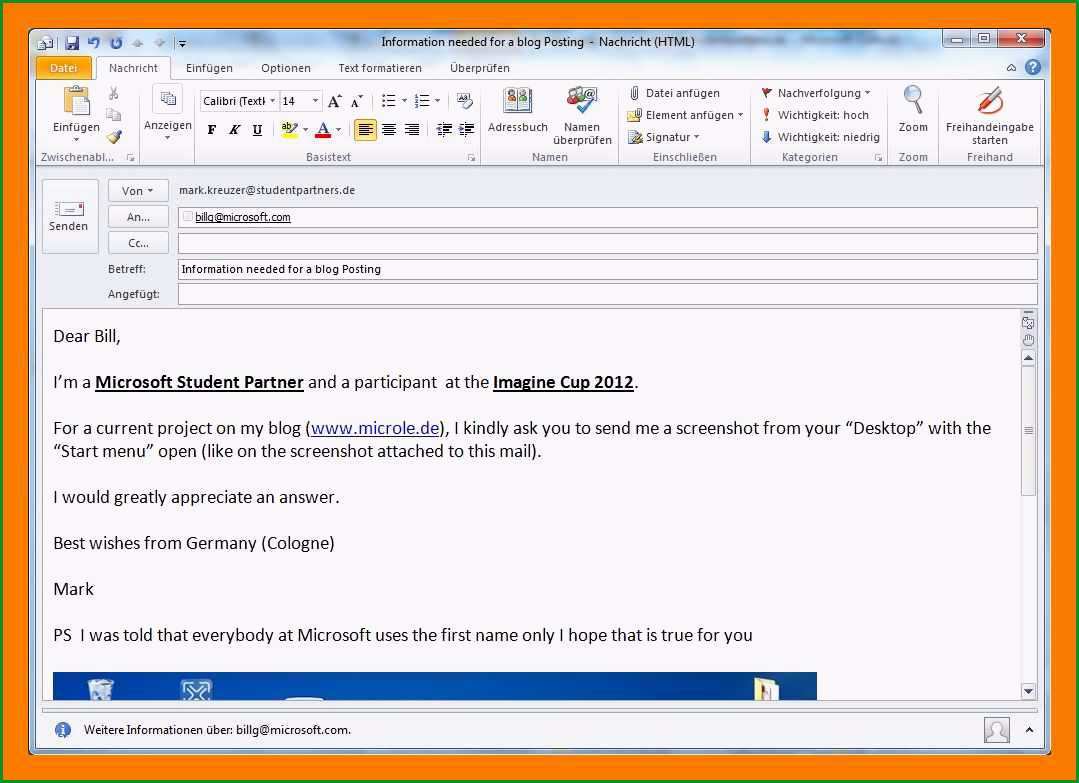Expand the people pane chevron
The width and height of the screenshot is (1079, 783).
coord(1029,730)
